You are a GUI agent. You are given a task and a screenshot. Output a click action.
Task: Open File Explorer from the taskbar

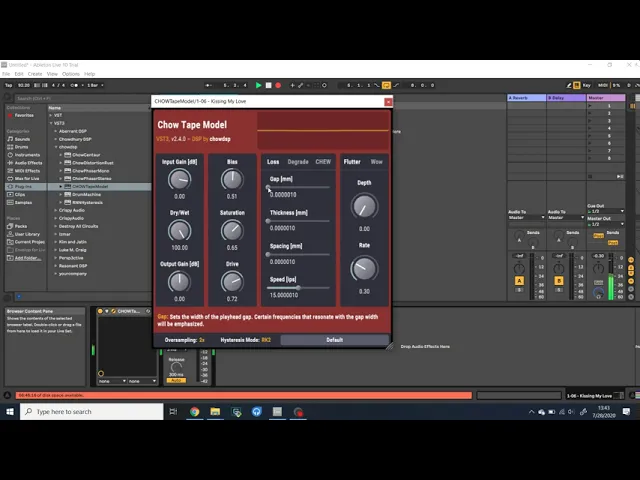tap(215, 412)
